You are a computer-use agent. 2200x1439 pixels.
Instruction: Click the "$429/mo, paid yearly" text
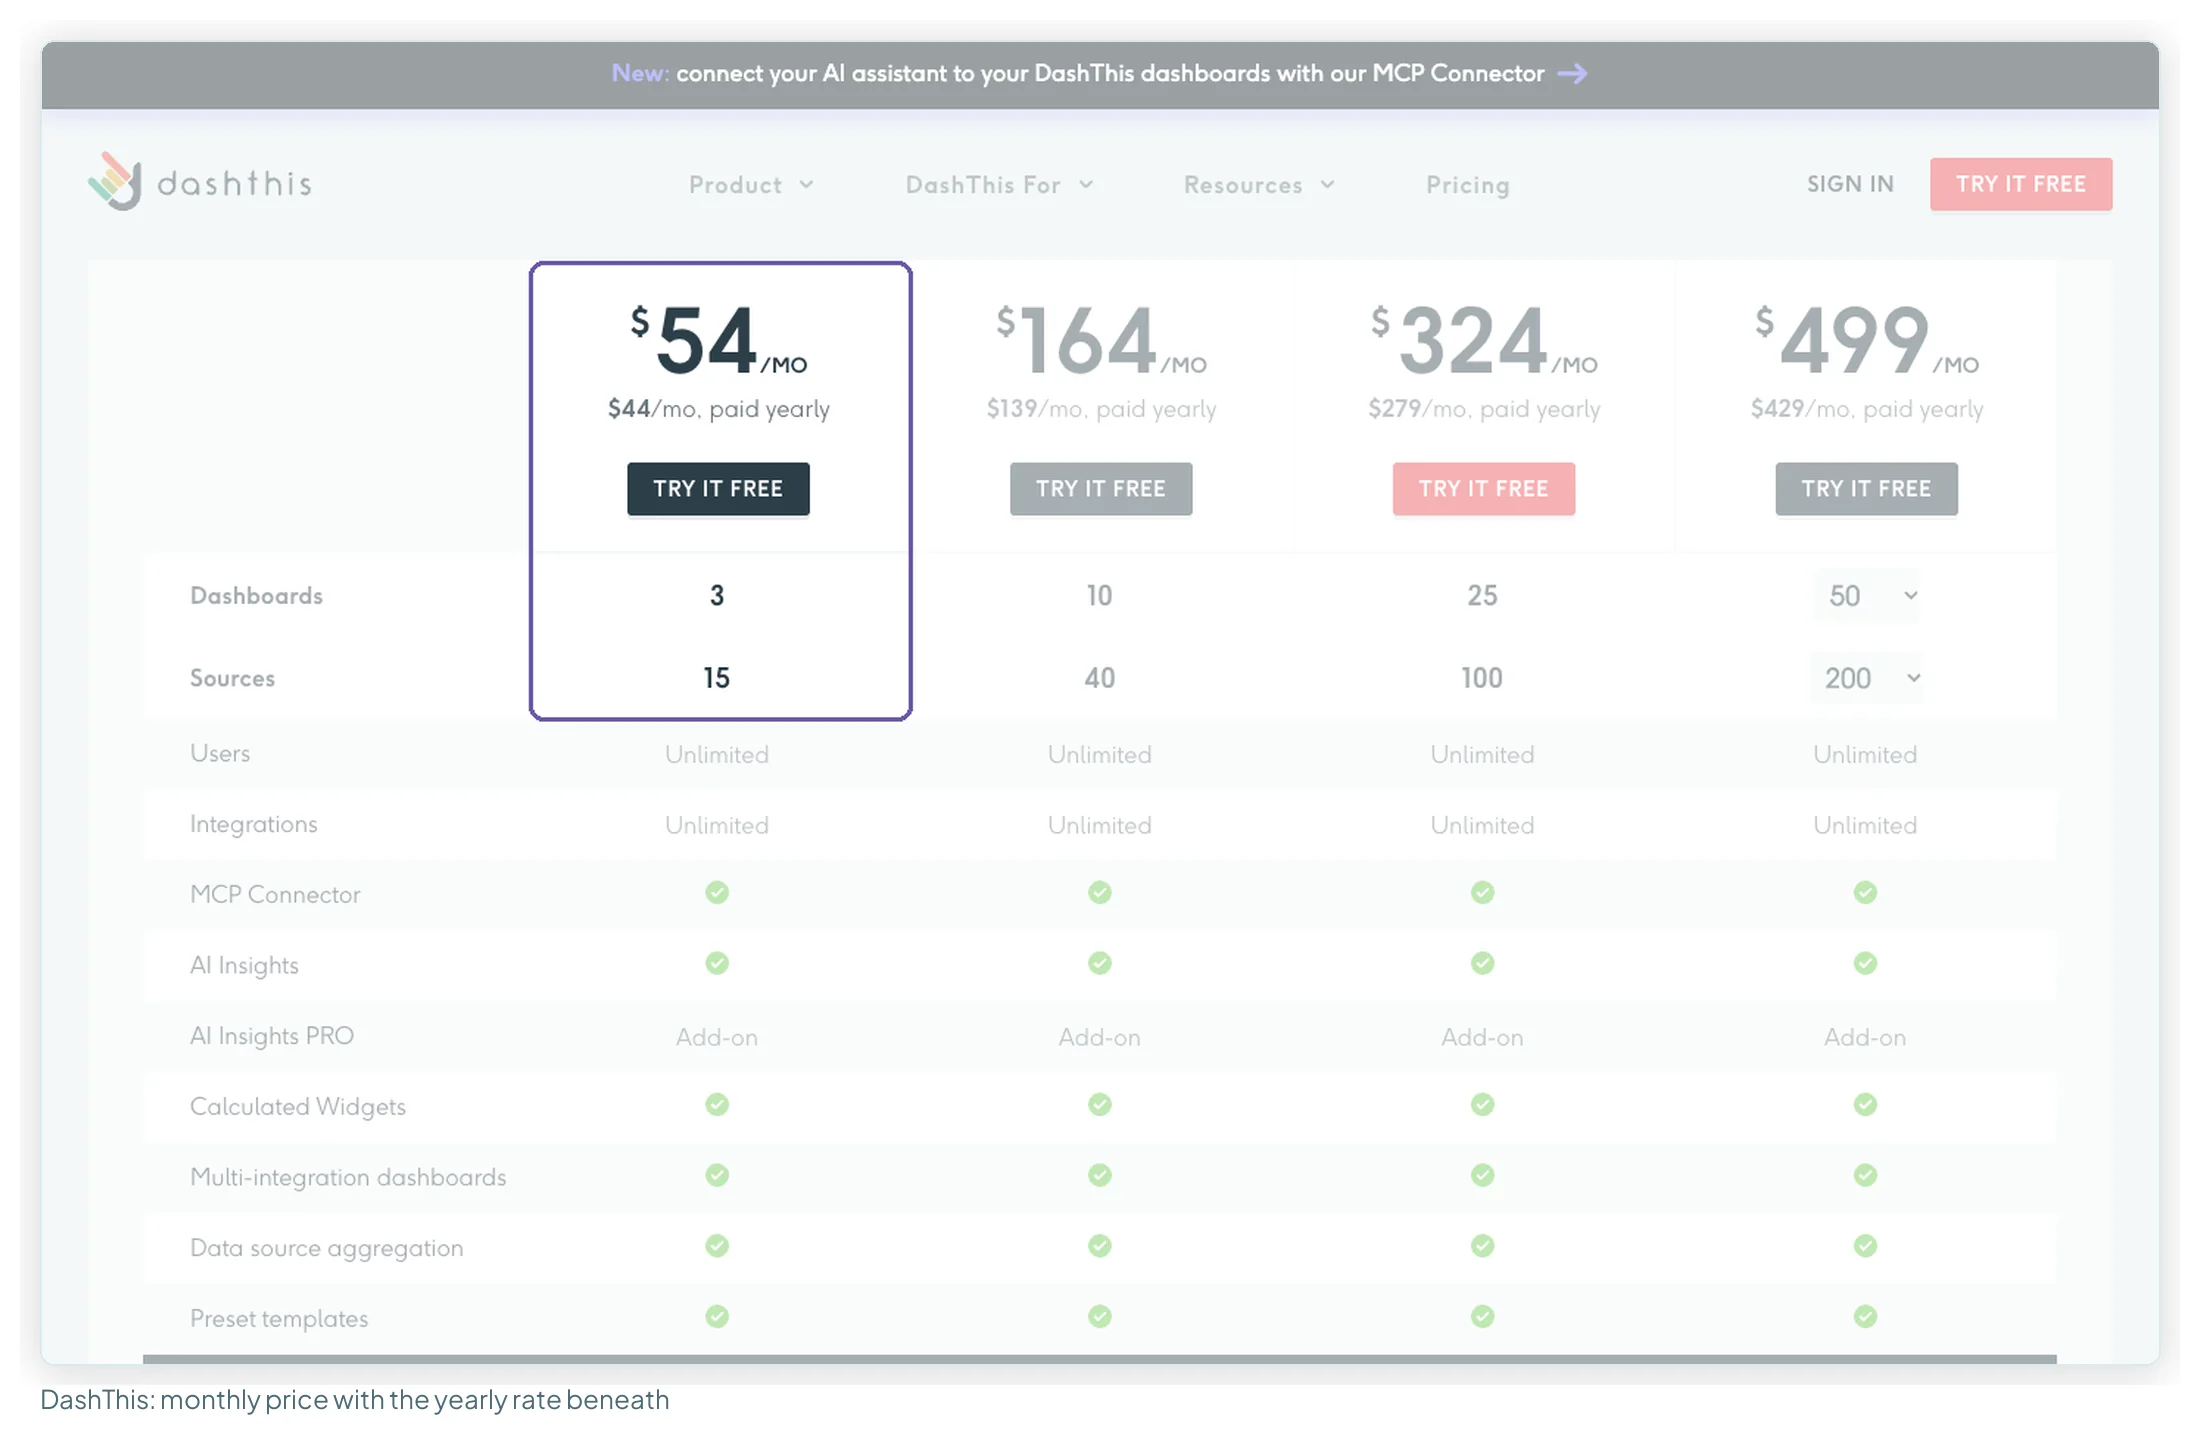coord(1867,409)
